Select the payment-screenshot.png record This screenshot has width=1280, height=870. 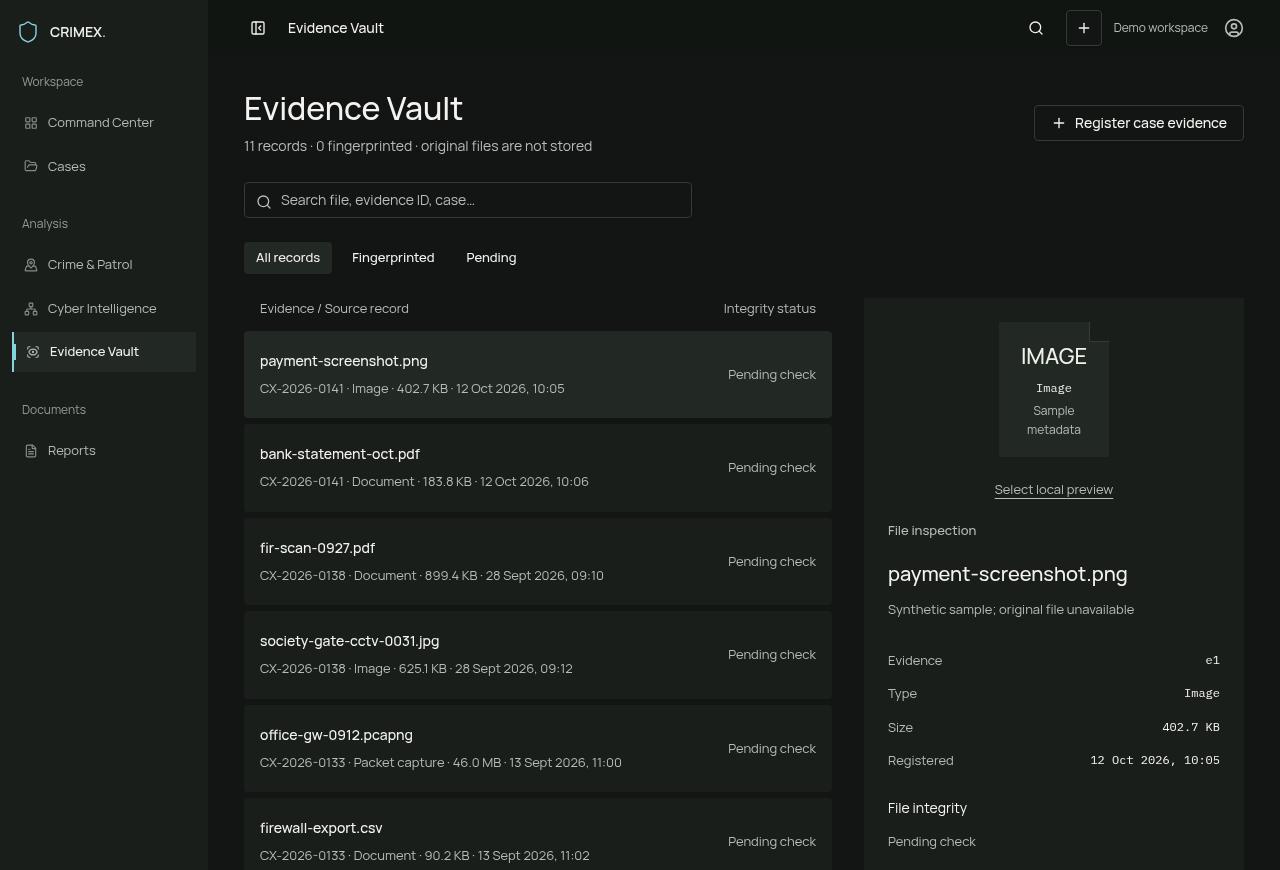538,374
